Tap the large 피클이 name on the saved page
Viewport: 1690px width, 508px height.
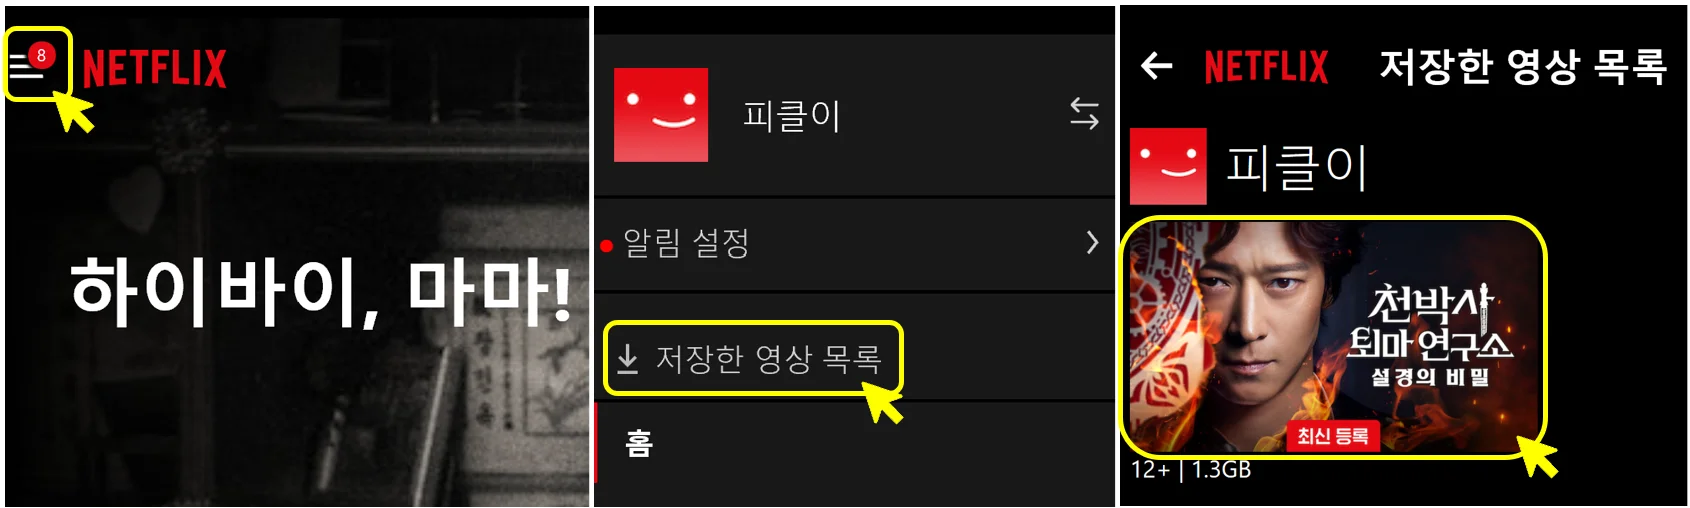click(1297, 167)
